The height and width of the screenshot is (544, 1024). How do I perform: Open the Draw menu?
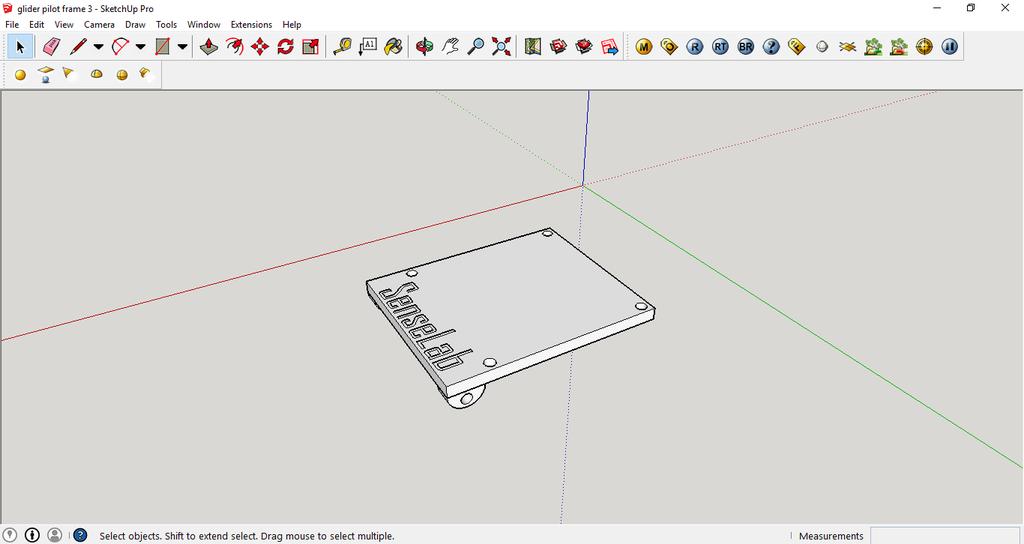(x=135, y=24)
